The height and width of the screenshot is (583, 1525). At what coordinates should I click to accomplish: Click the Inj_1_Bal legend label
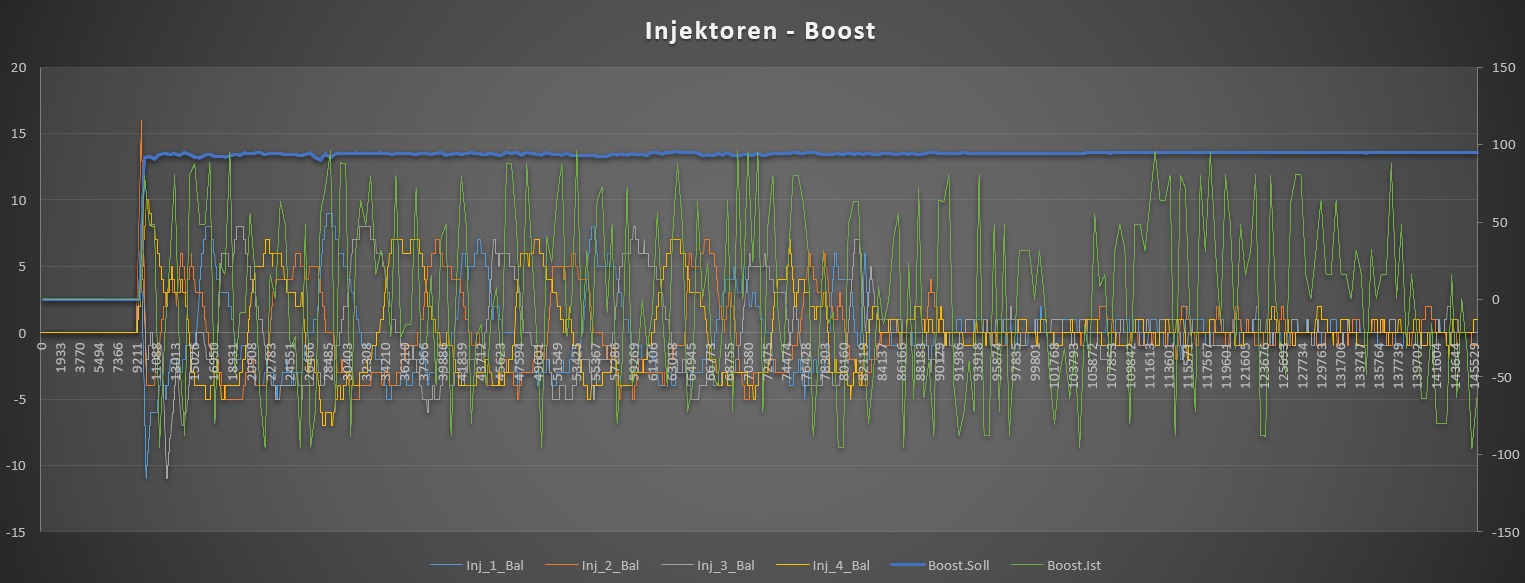[494, 566]
